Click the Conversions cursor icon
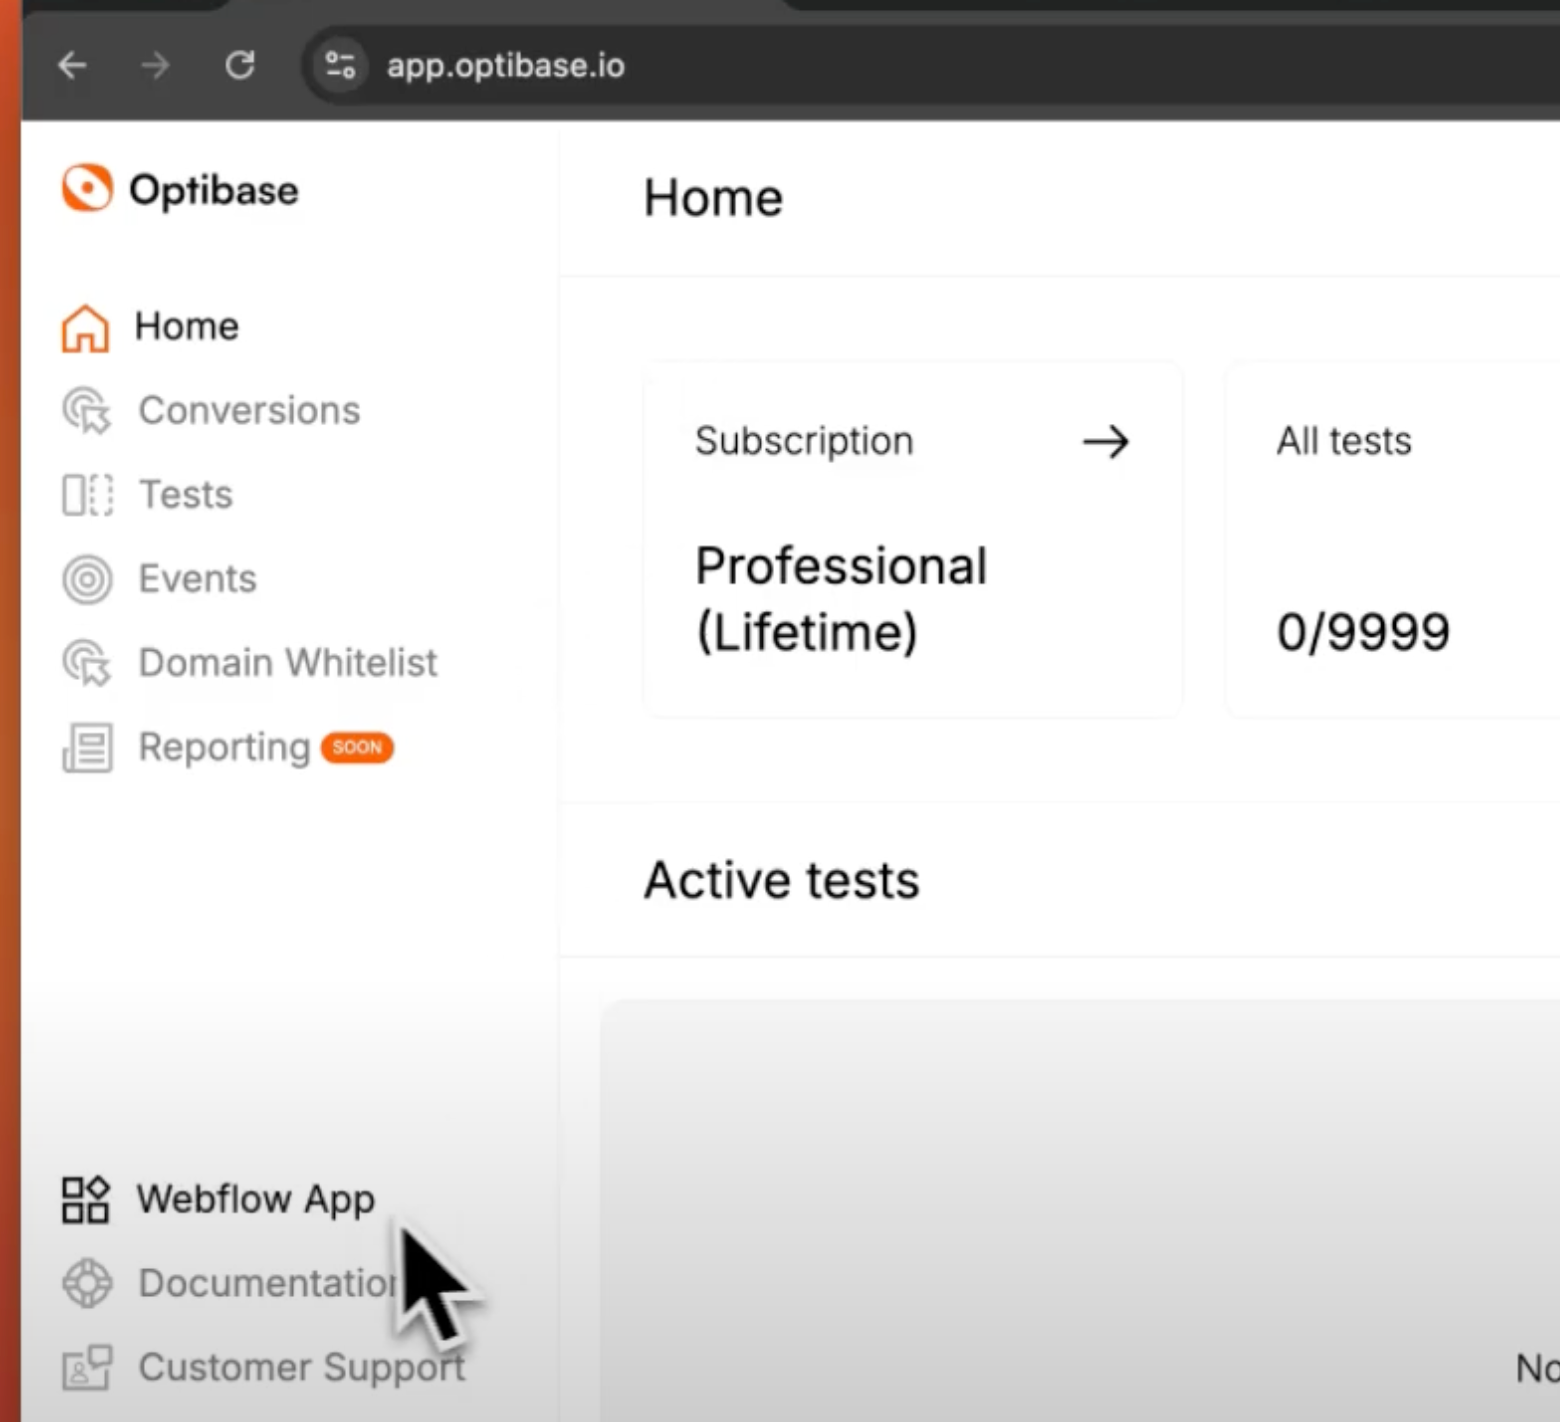Viewport: 1560px width, 1422px height. click(x=87, y=411)
